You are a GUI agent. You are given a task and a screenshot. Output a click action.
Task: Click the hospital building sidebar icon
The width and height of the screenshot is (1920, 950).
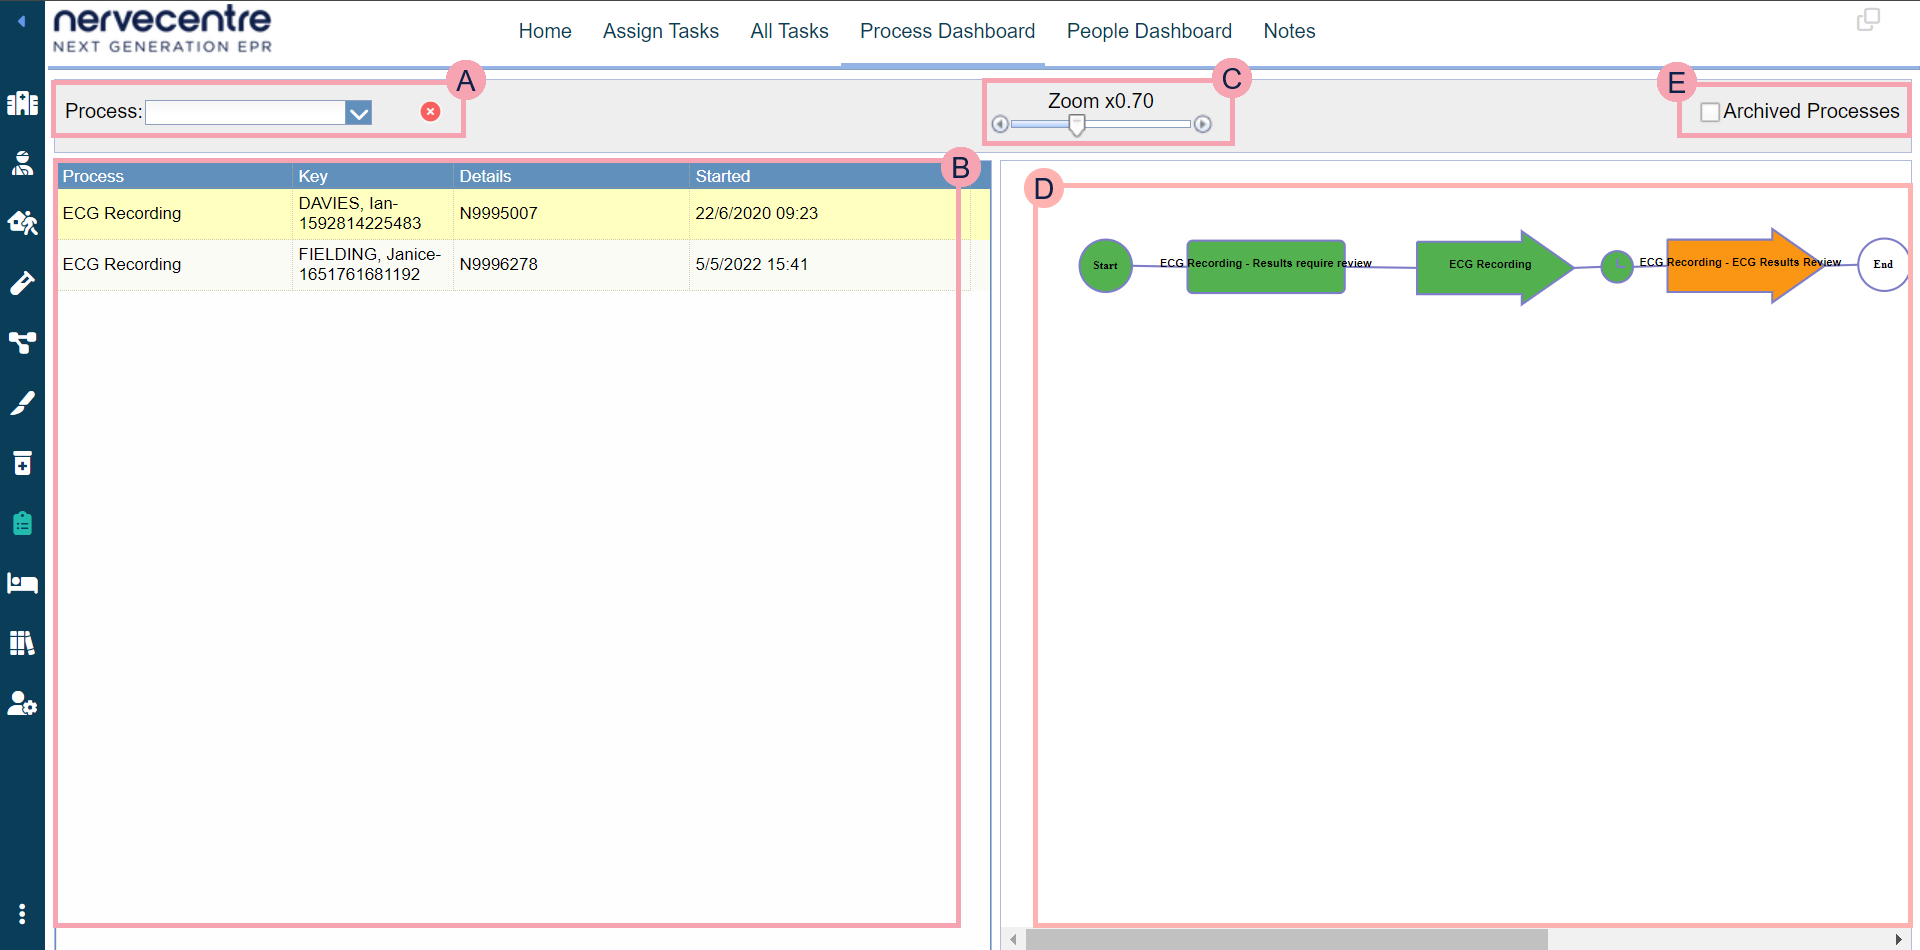(x=22, y=103)
